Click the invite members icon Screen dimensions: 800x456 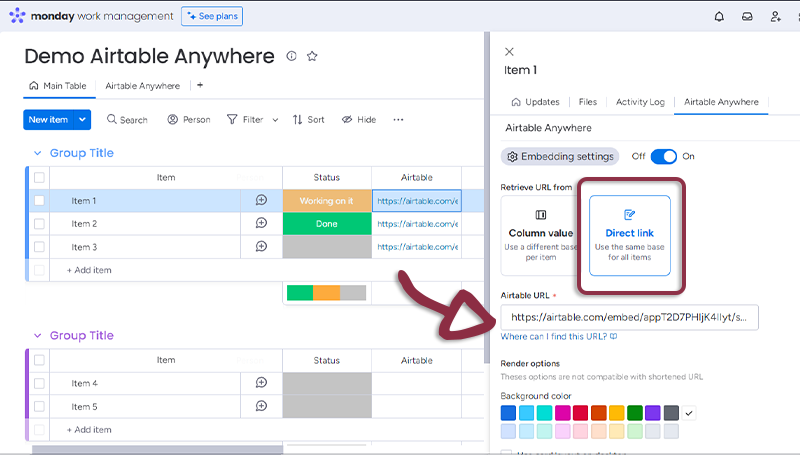pyautogui.click(x=776, y=16)
